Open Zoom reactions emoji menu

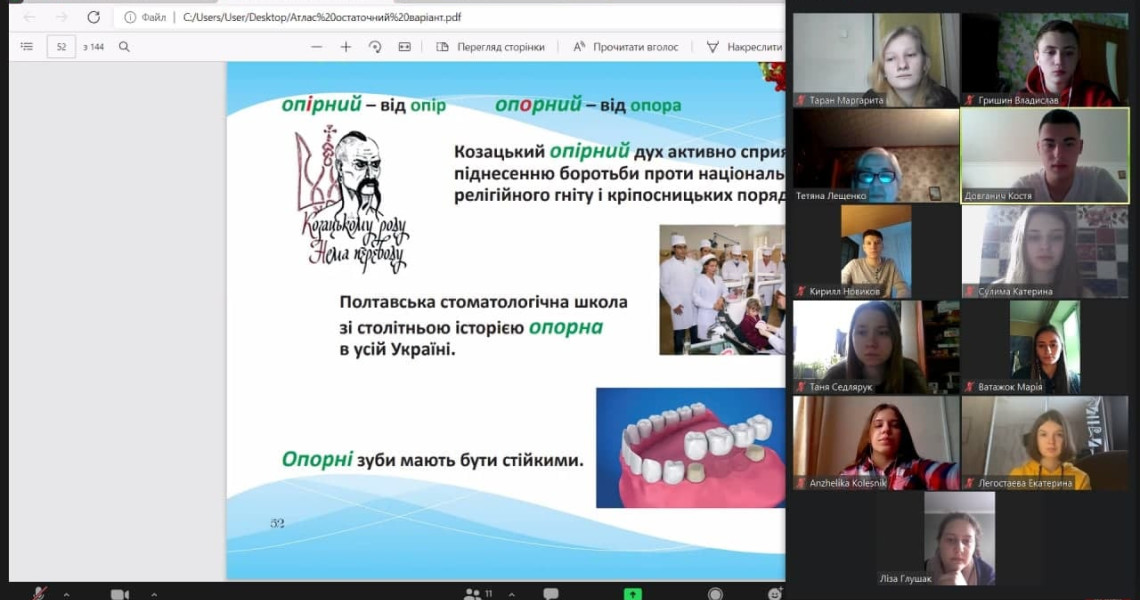tap(775, 594)
